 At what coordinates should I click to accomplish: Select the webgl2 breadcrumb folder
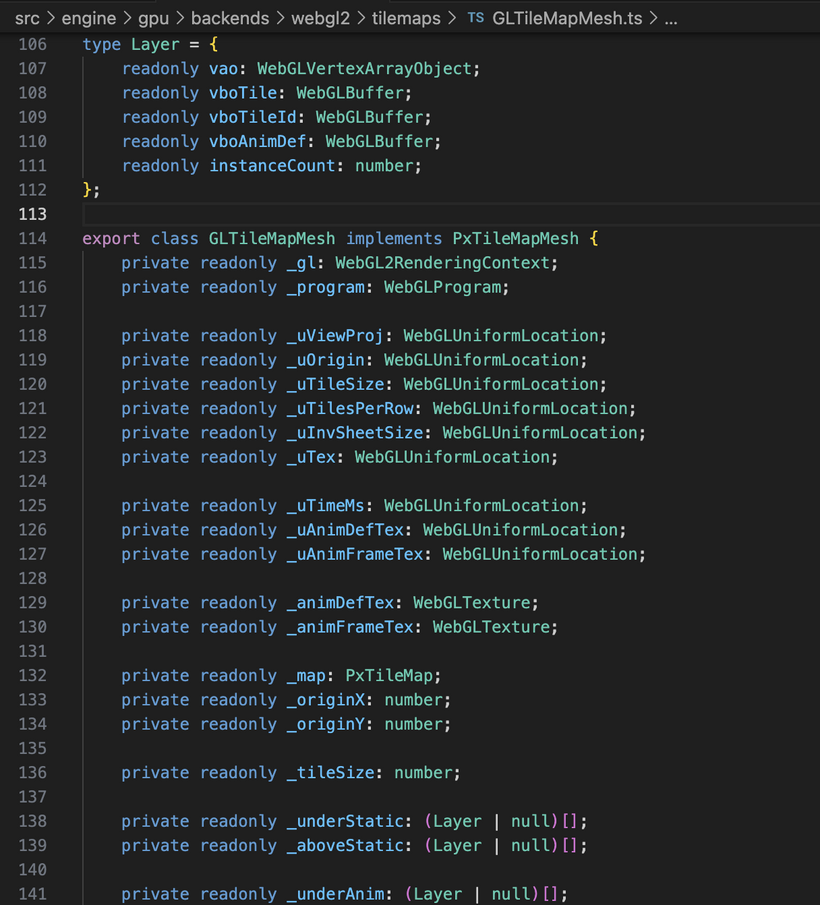322,18
